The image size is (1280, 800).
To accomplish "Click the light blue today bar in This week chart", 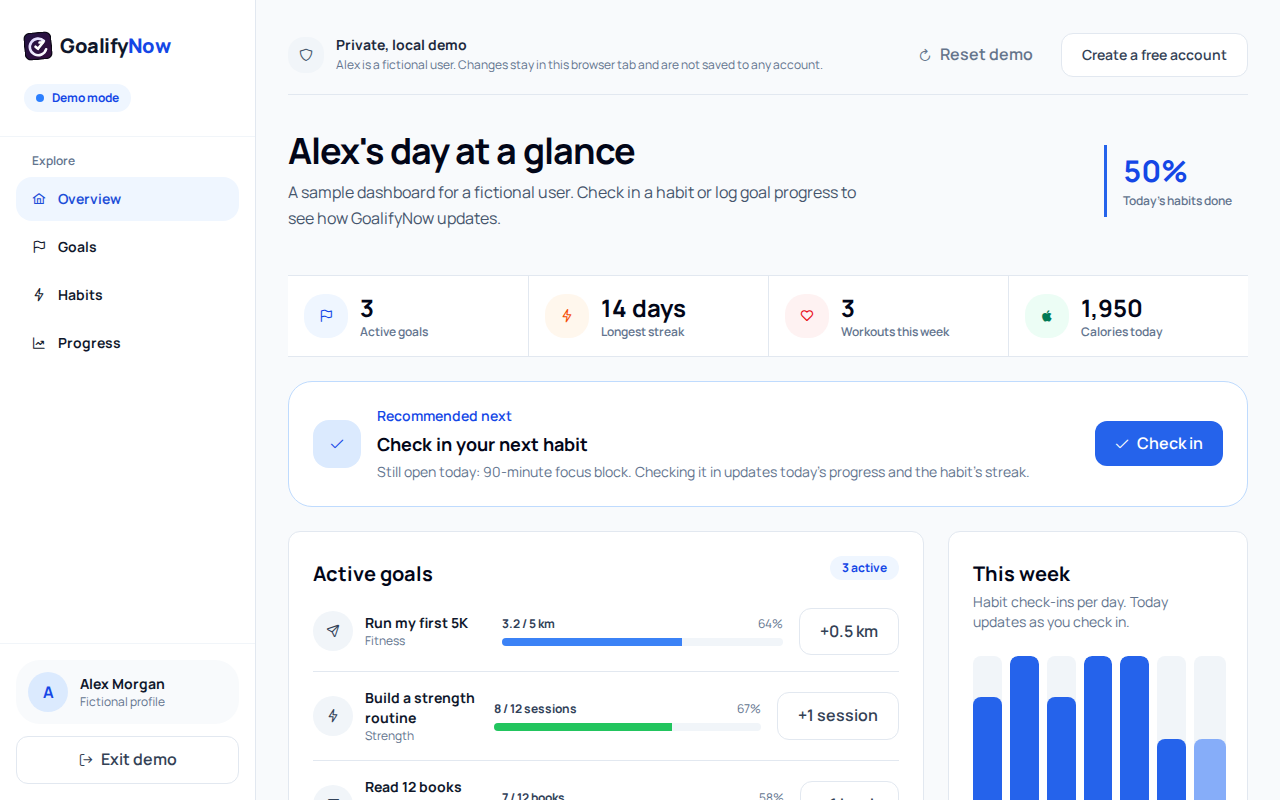I will pos(1210,770).
